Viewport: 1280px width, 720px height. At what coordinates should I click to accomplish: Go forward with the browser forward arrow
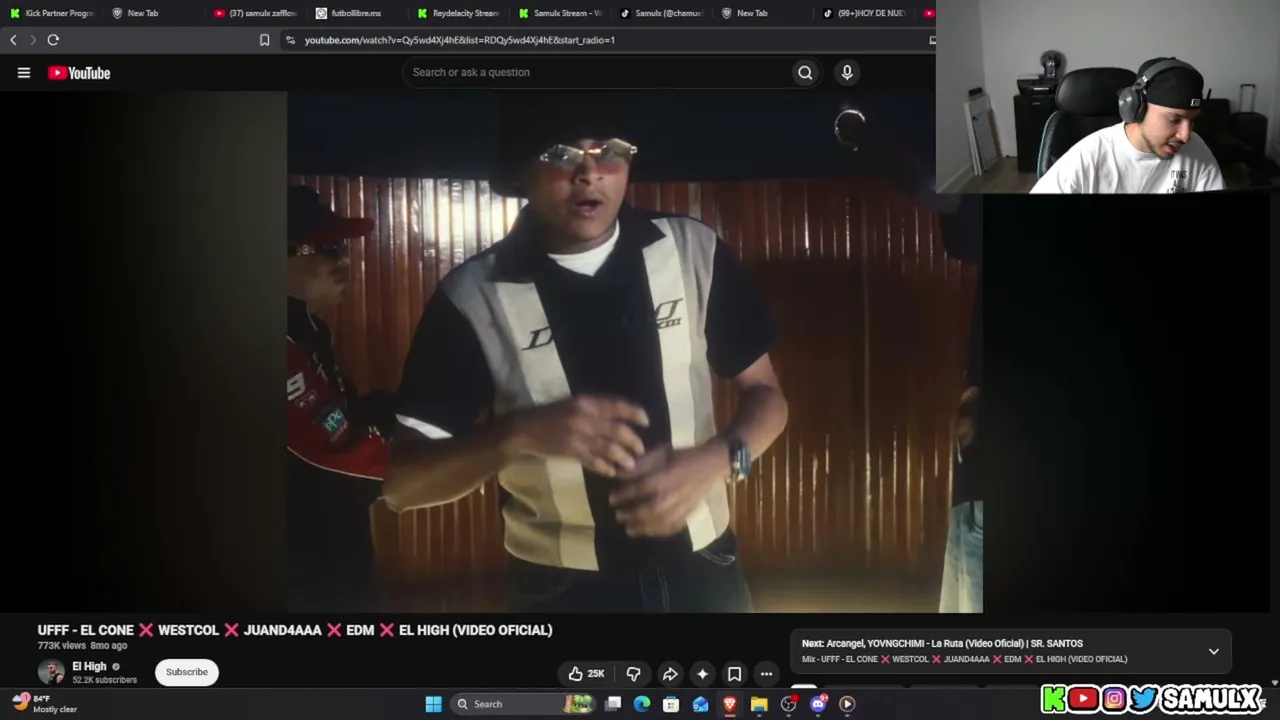tap(32, 40)
